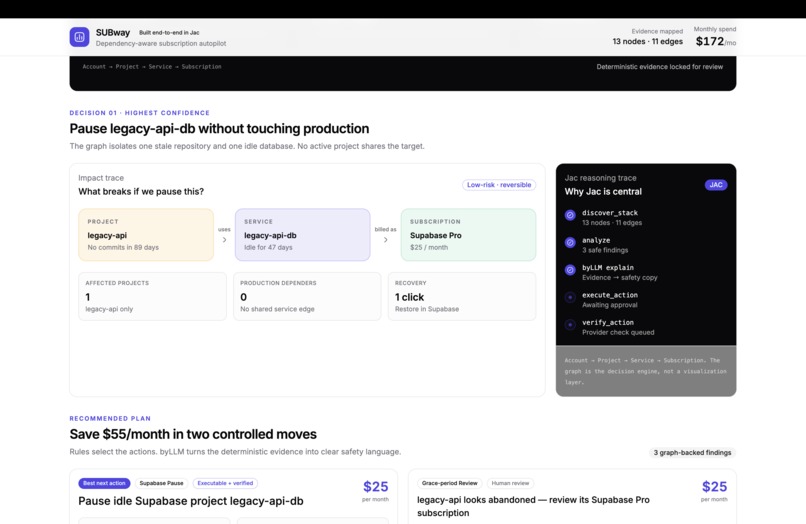The image size is (806, 524).
Task: Select the 'Best next action' tag
Action: pos(104,483)
